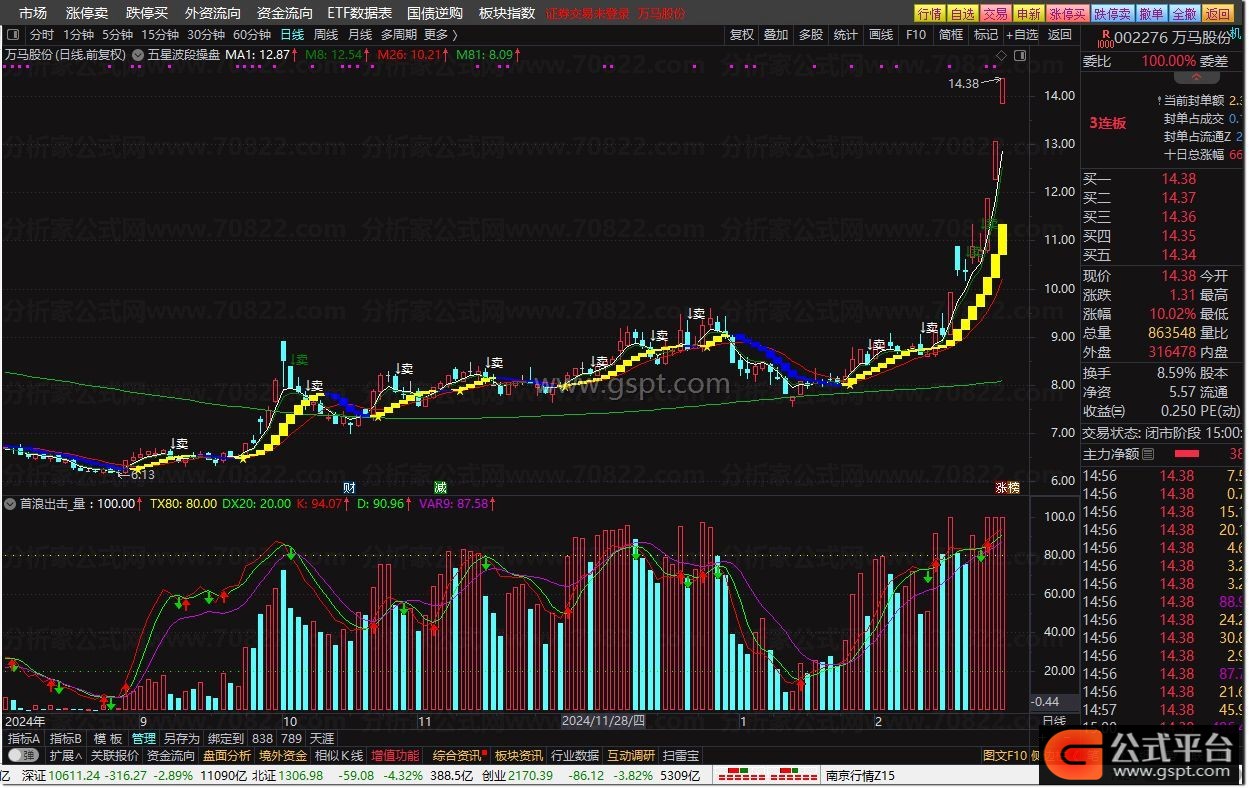Click the pink 涨停买 button
Image resolution: width=1249 pixels, height=788 pixels.
(1067, 13)
